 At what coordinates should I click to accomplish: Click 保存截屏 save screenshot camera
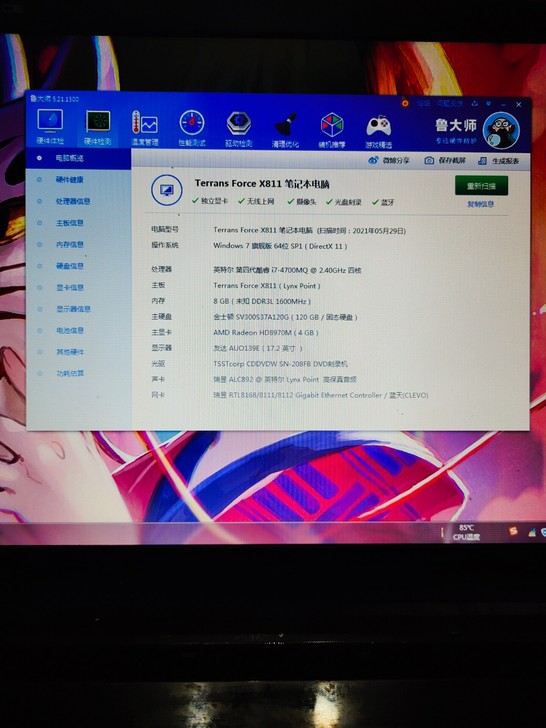click(x=445, y=161)
